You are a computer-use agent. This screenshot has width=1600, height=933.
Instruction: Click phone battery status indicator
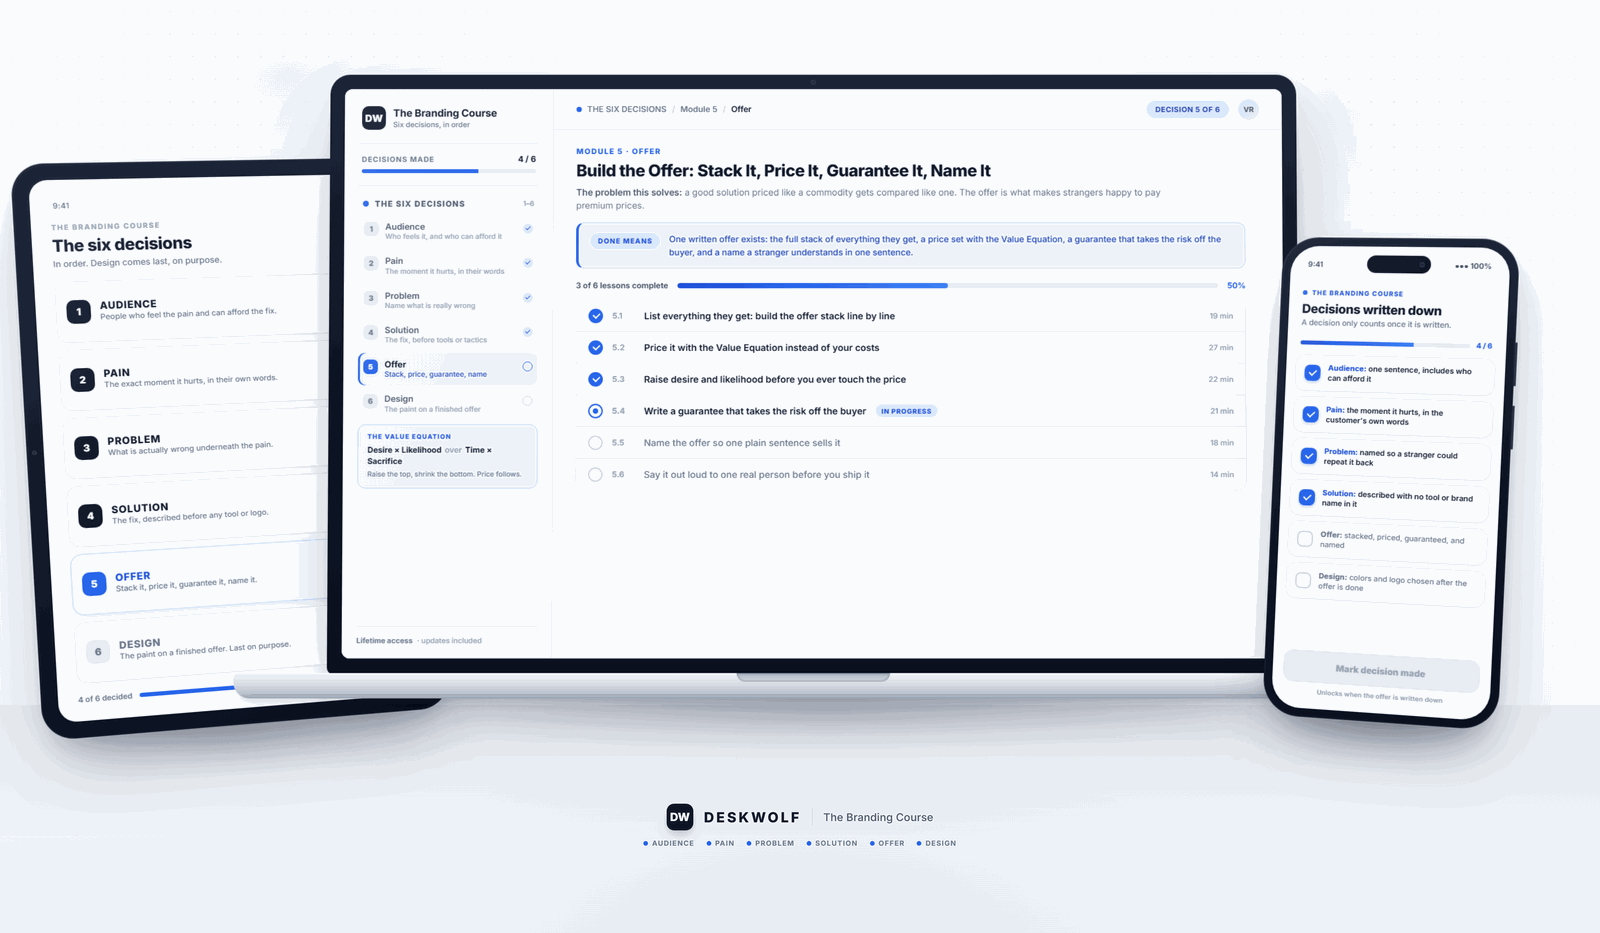point(1474,266)
